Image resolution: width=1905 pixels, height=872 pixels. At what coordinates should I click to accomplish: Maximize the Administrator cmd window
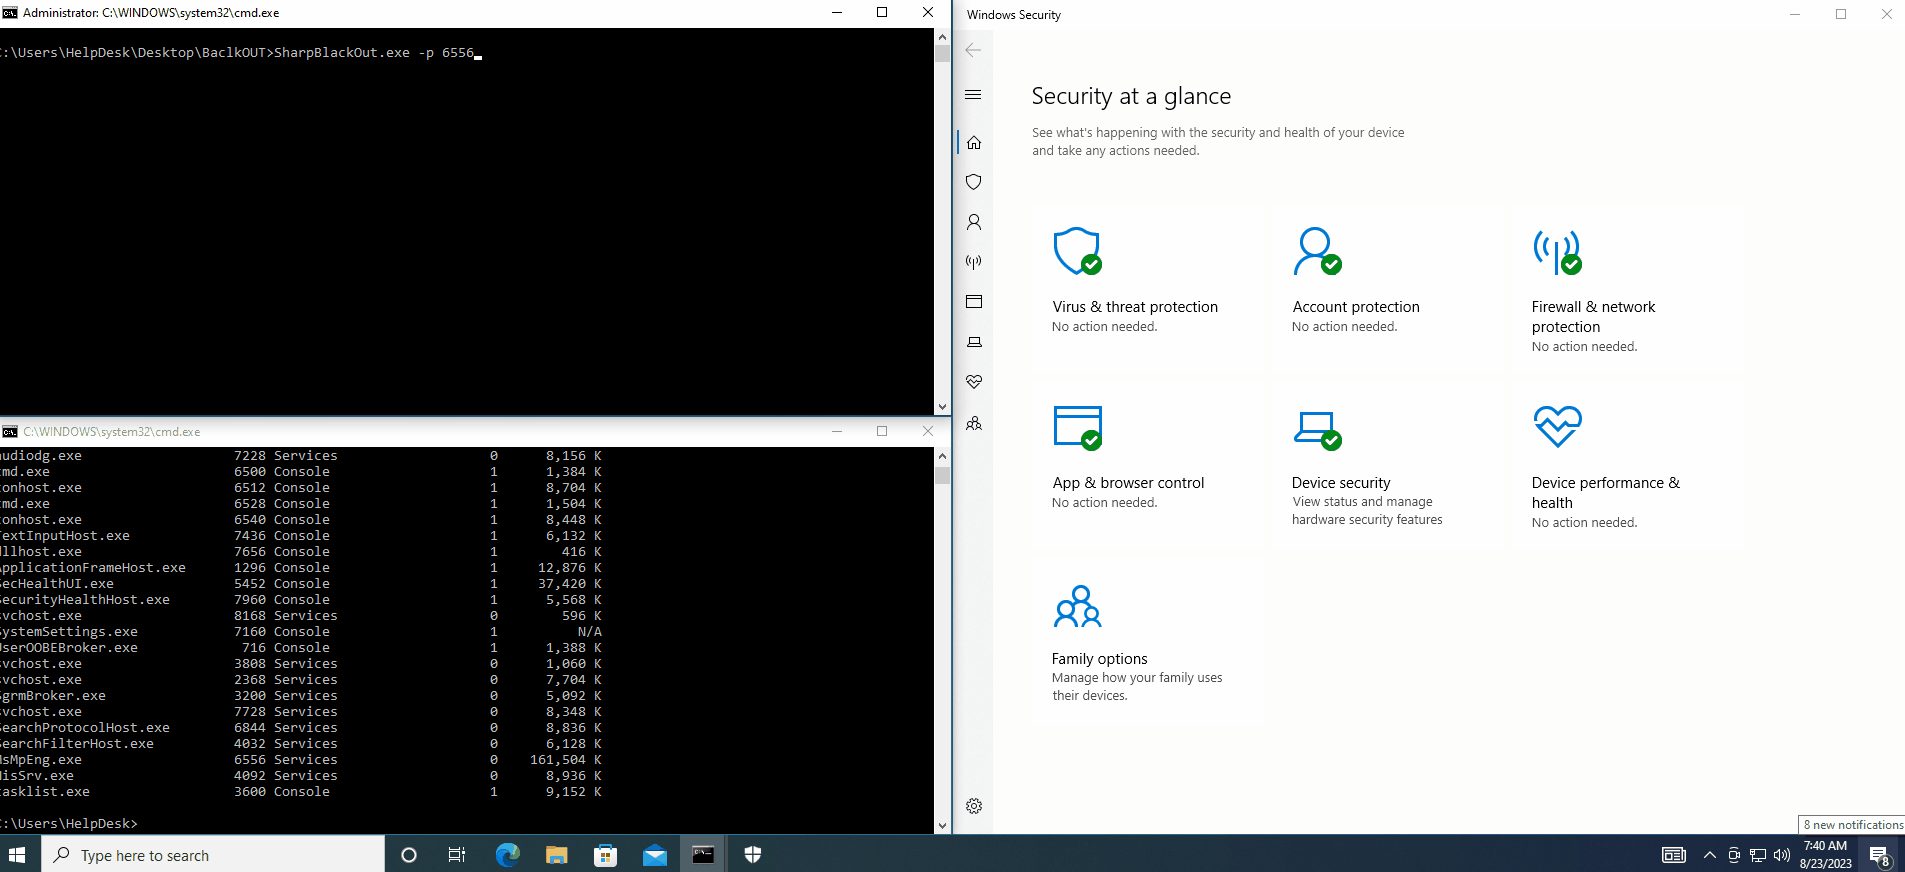tap(882, 13)
